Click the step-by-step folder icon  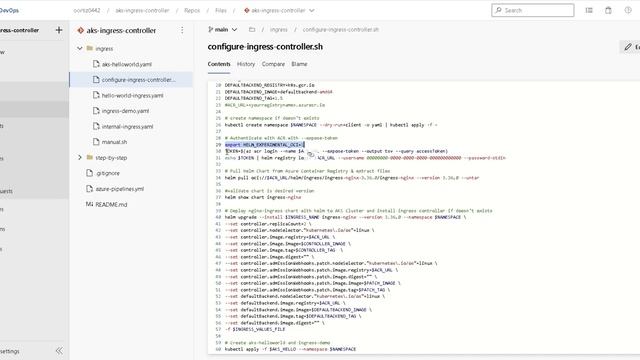90,157
